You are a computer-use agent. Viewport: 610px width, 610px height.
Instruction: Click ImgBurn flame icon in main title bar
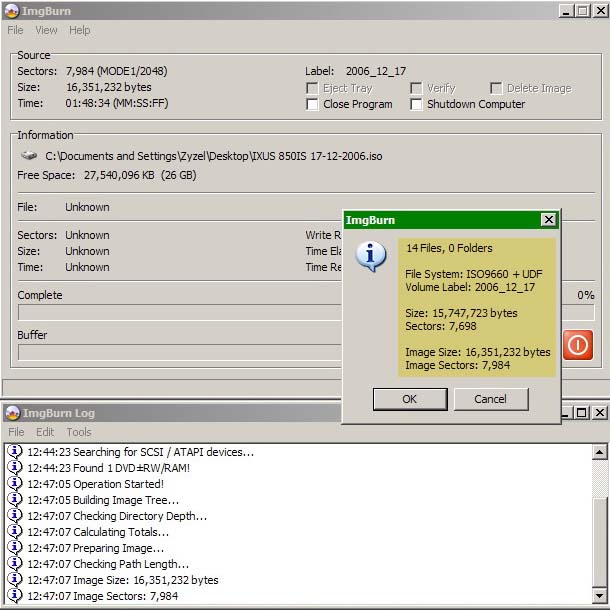pos(12,11)
